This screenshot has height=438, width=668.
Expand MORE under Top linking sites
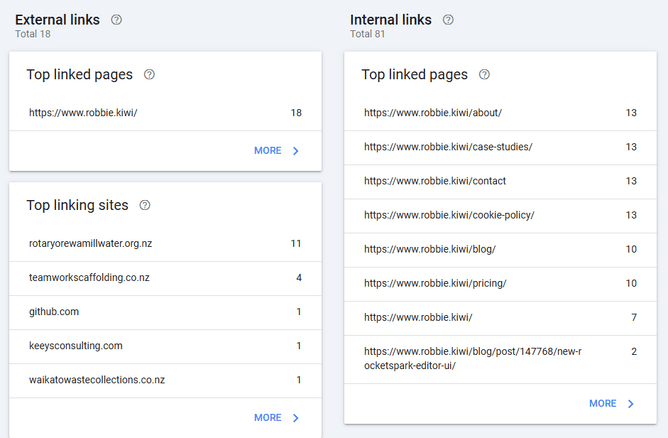pyautogui.click(x=276, y=418)
